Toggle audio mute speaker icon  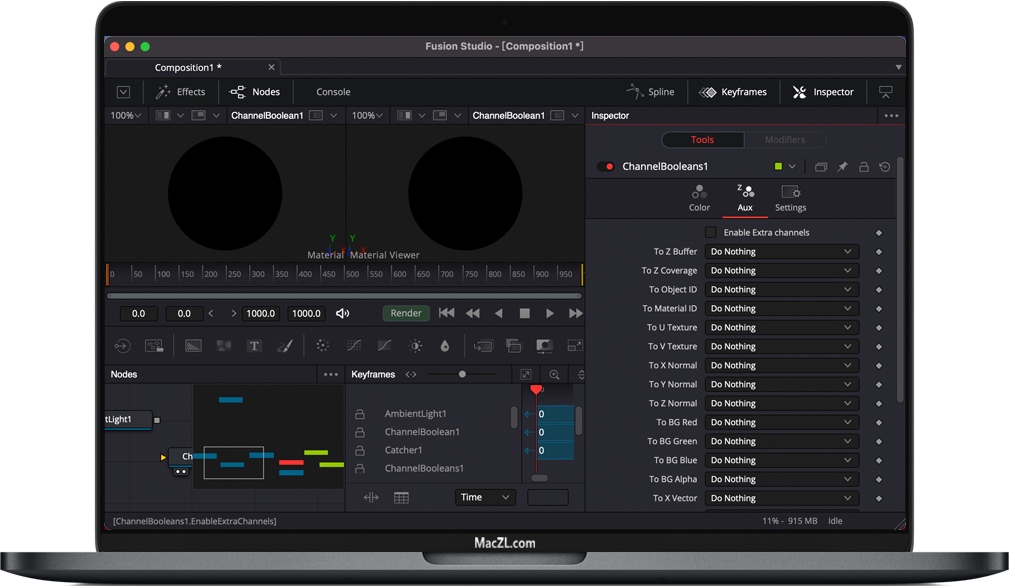coord(342,313)
